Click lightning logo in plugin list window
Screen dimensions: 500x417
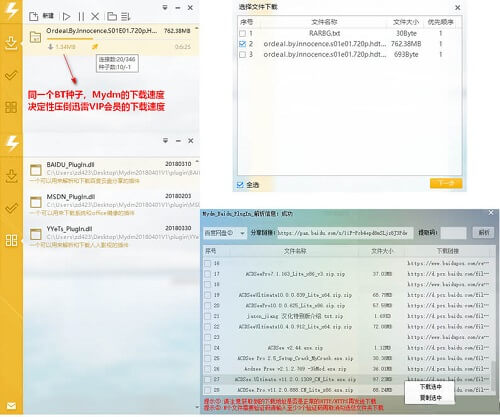coord(12,143)
